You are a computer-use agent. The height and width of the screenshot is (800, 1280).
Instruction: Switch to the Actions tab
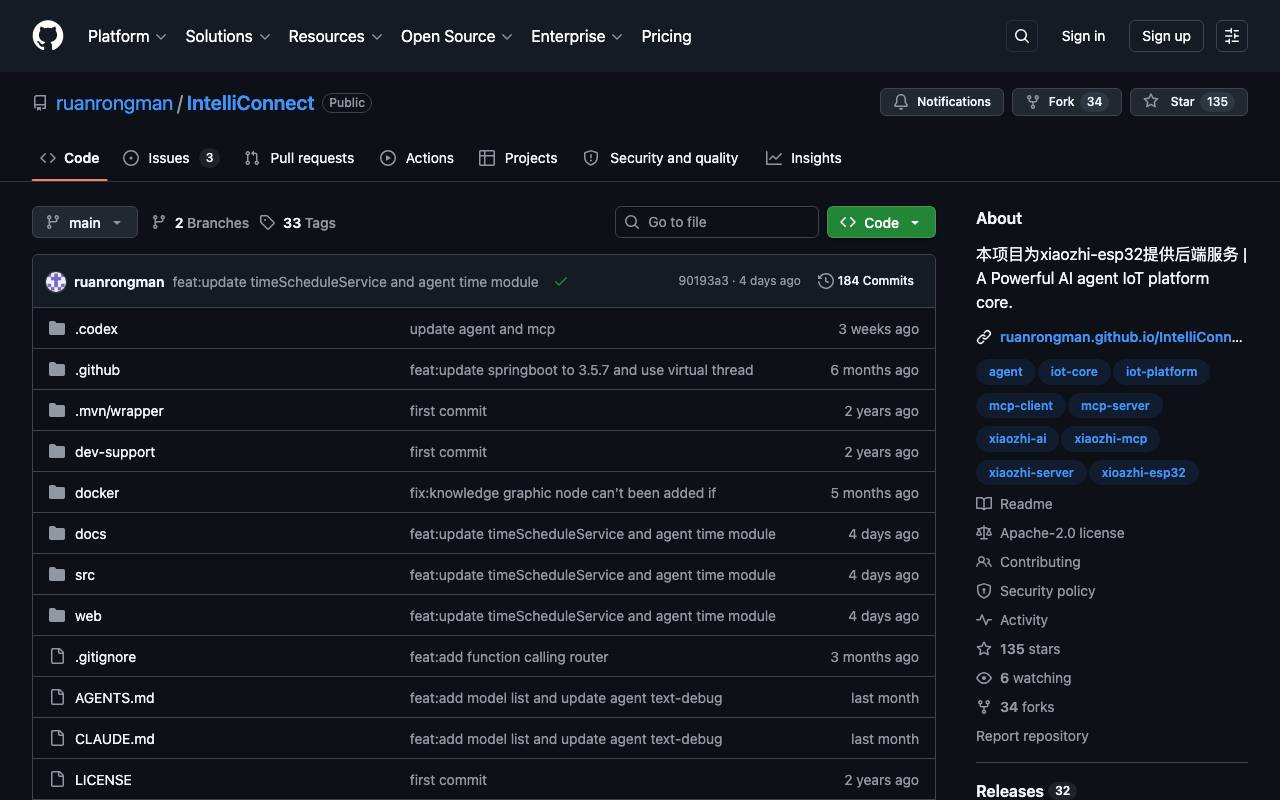tap(417, 158)
